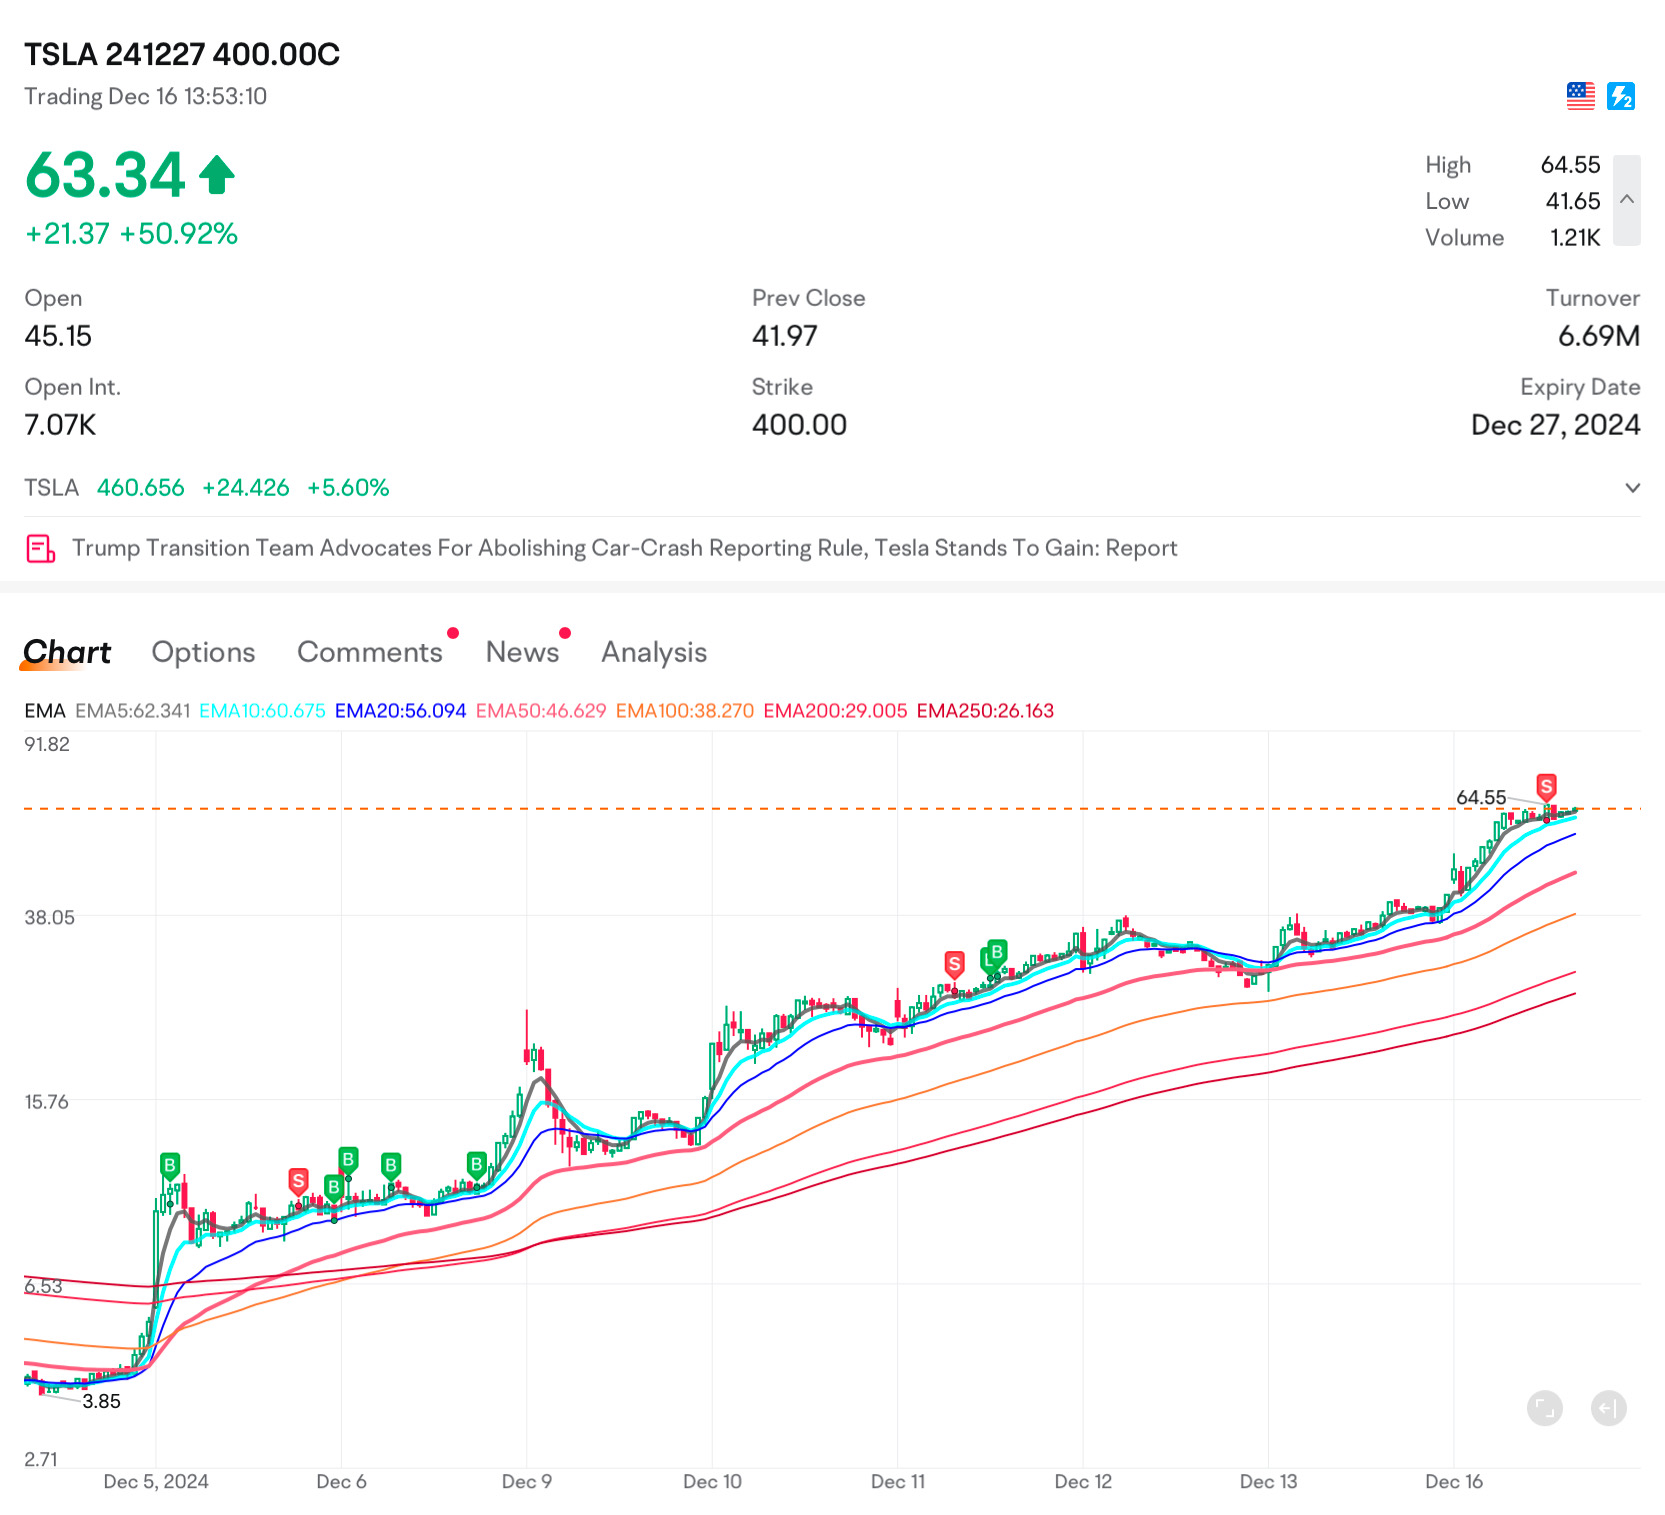This screenshot has width=1665, height=1515.
Task: Click the Dec 16 date axis label
Action: point(1454,1482)
